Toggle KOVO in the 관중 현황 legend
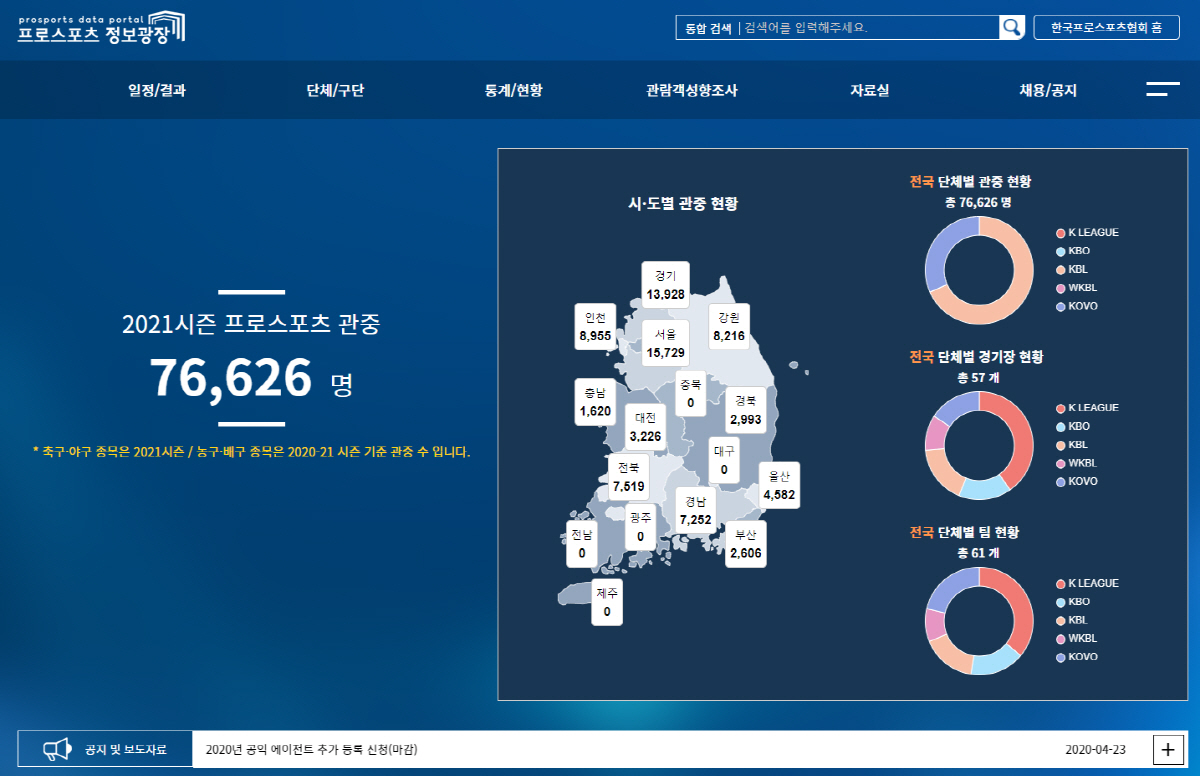Image resolution: width=1200 pixels, height=776 pixels. 1077,306
